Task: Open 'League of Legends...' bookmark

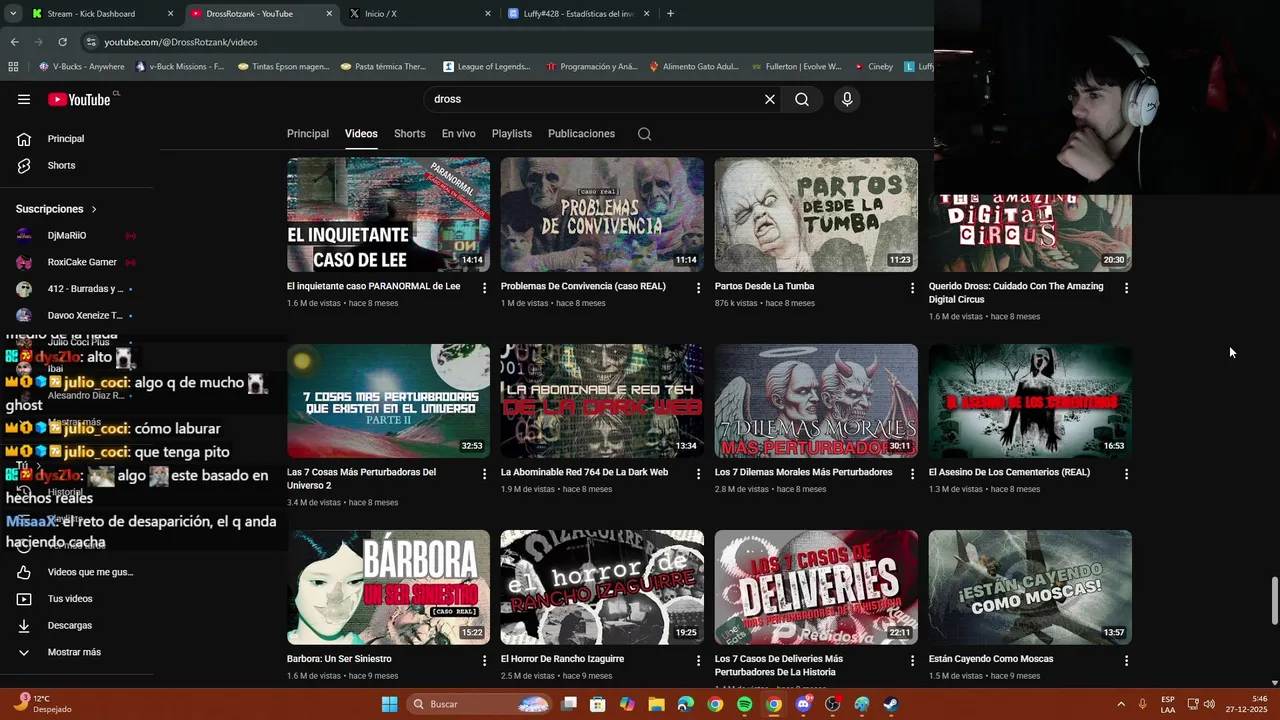Action: coord(487,67)
